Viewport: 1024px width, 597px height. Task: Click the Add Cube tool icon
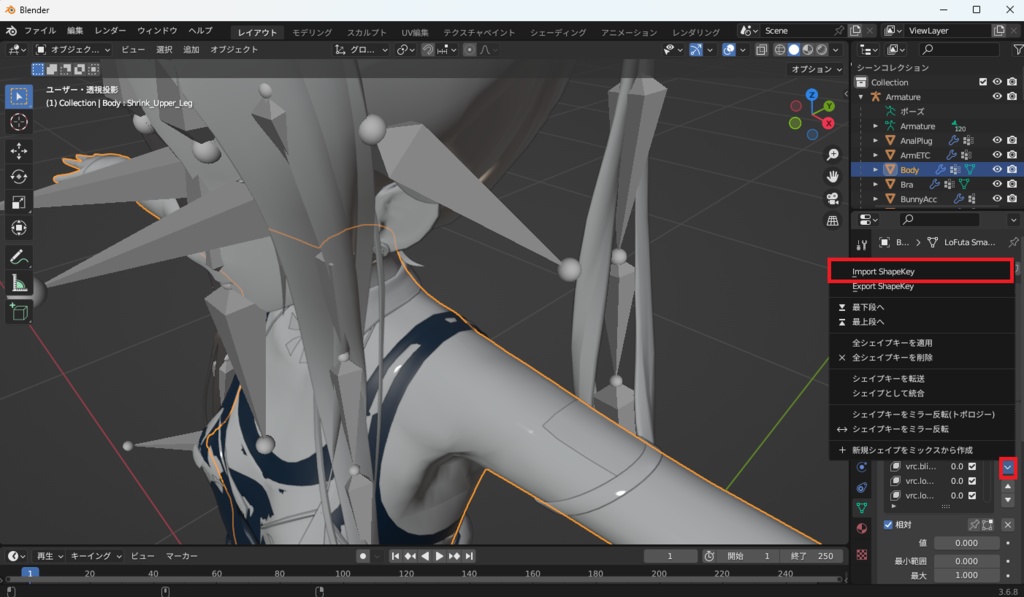19,312
